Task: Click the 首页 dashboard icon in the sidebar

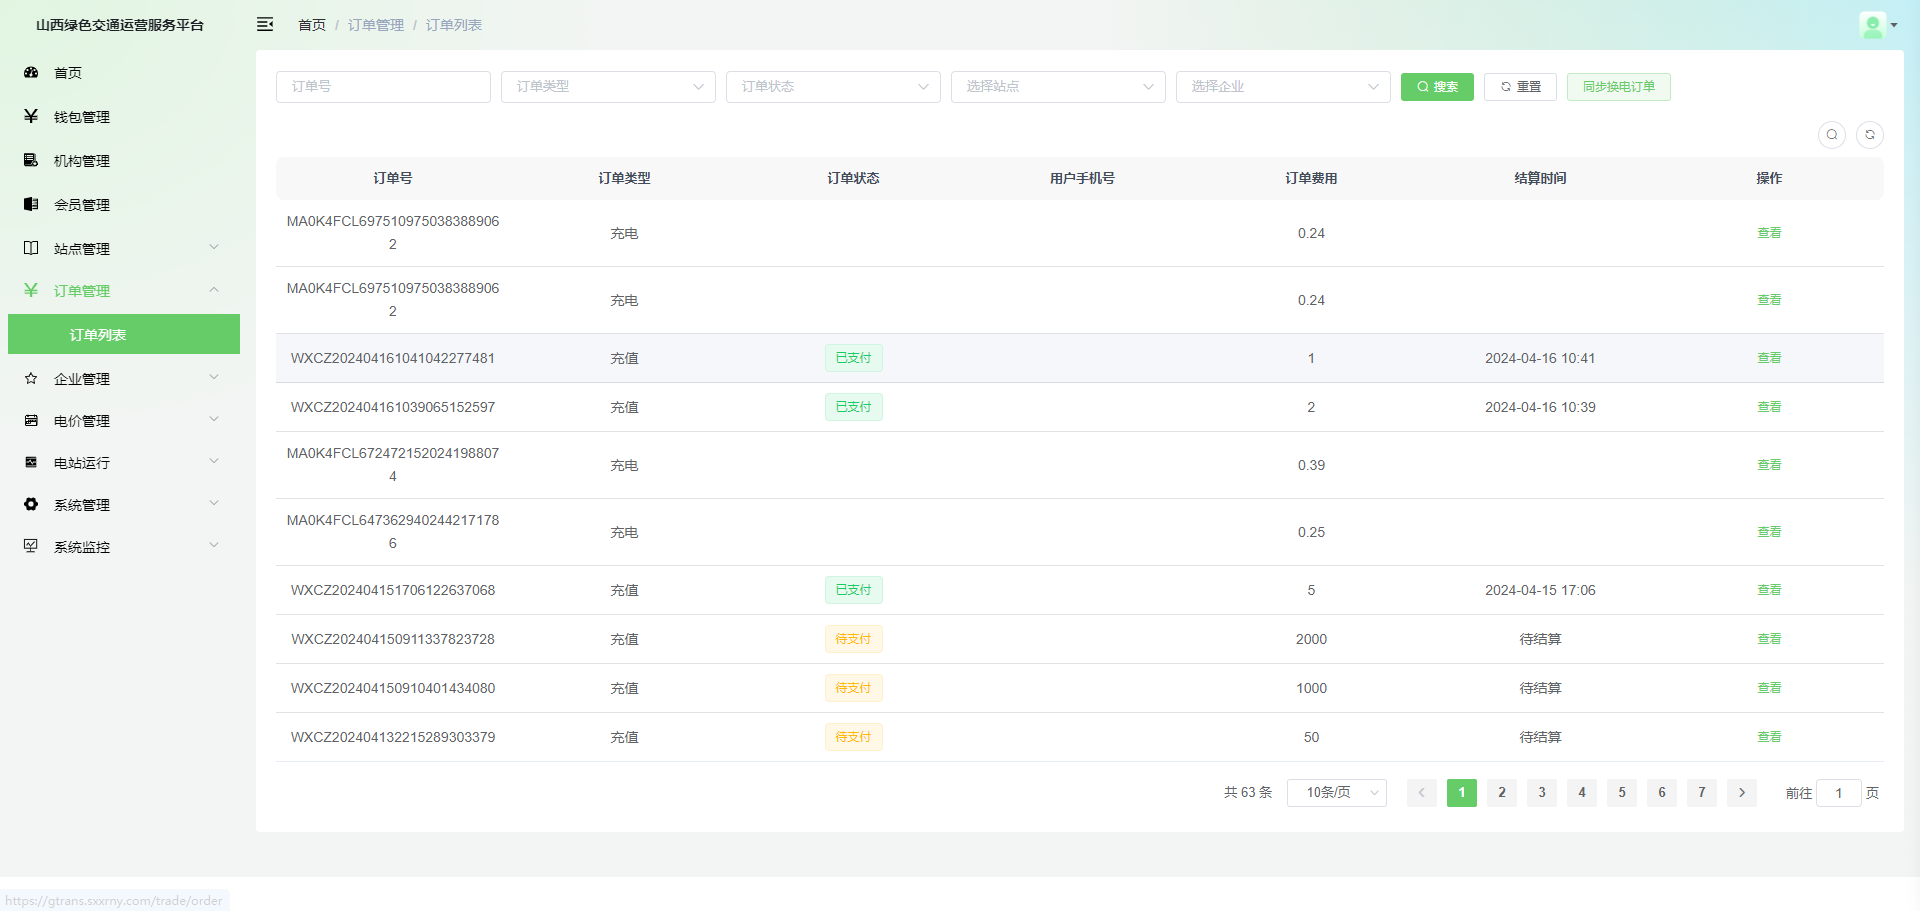Action: click(31, 72)
